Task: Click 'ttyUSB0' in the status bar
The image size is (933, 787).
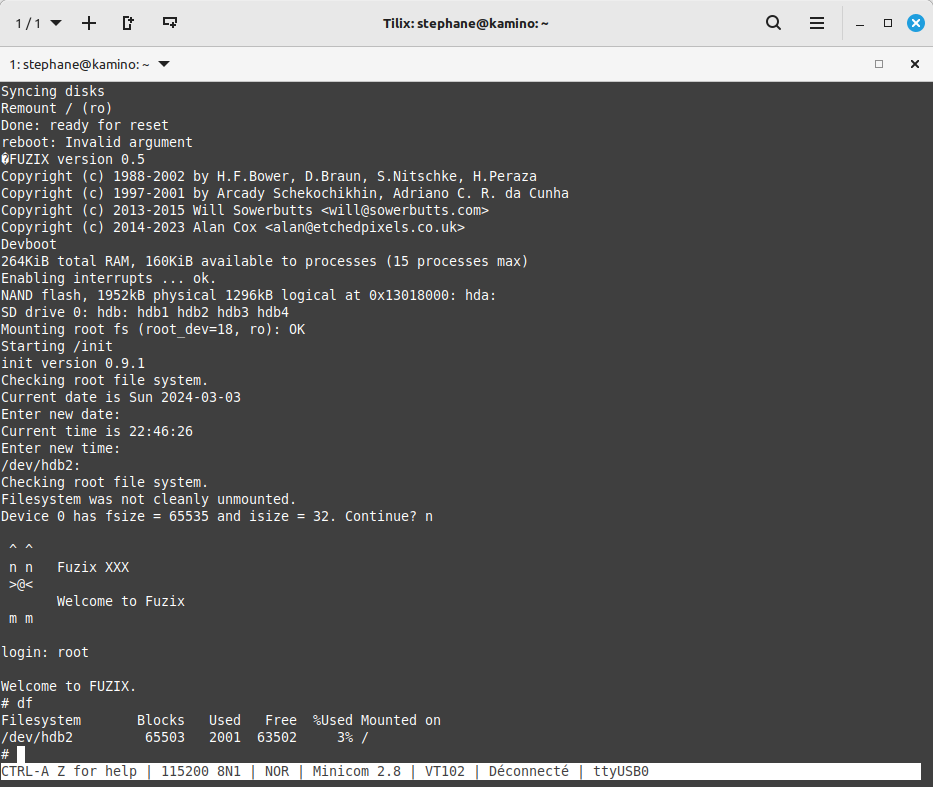Action: [621, 772]
